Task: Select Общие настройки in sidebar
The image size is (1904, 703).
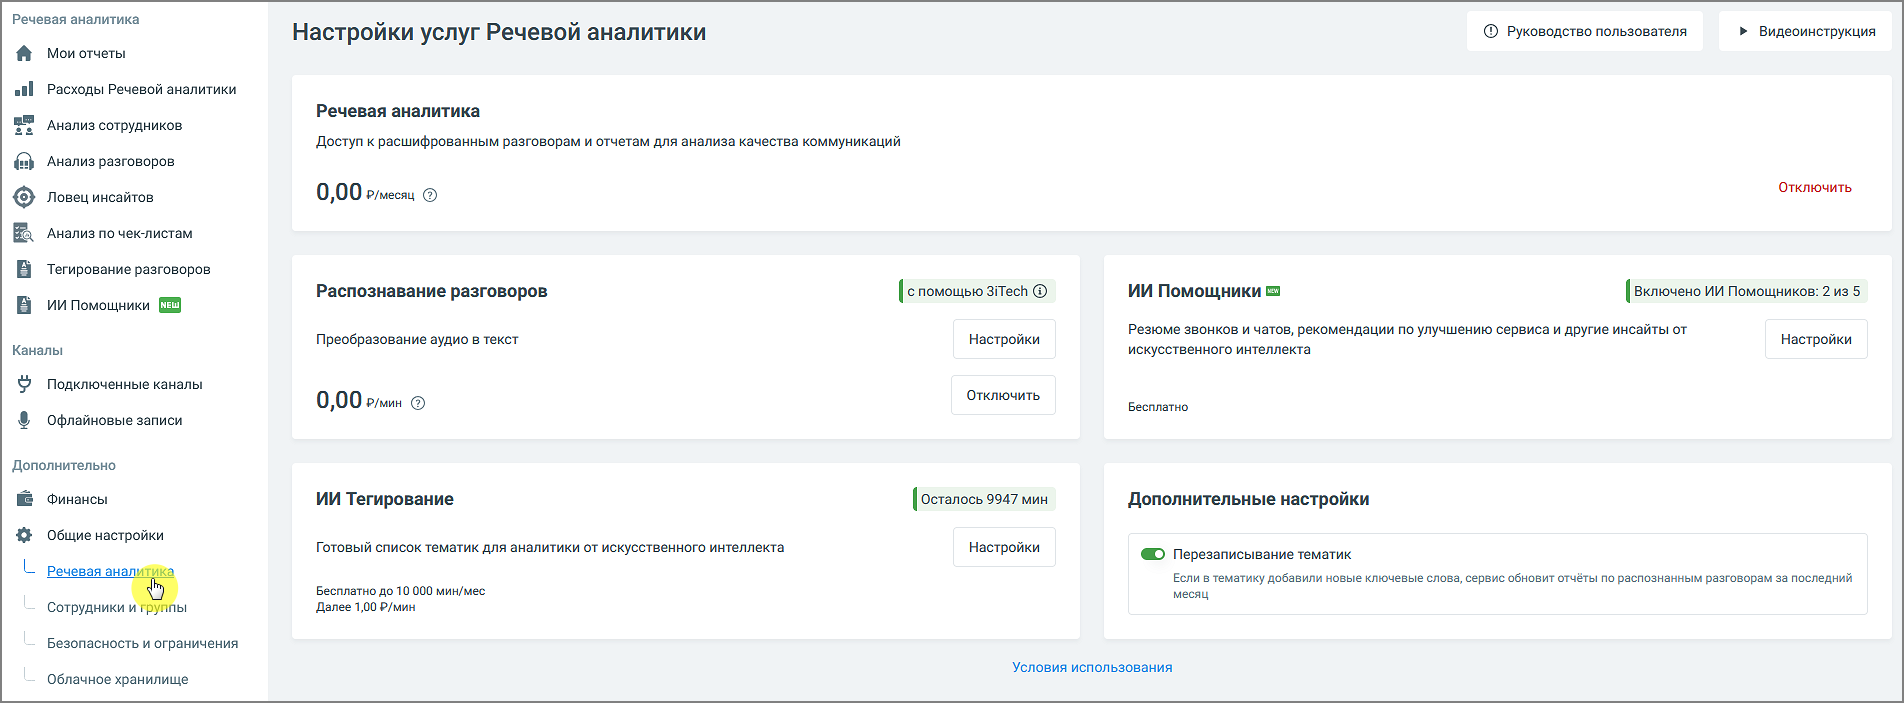Action: point(105,535)
